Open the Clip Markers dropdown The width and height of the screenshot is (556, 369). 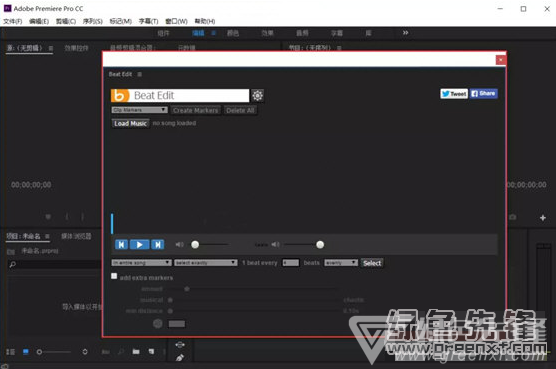coord(139,110)
